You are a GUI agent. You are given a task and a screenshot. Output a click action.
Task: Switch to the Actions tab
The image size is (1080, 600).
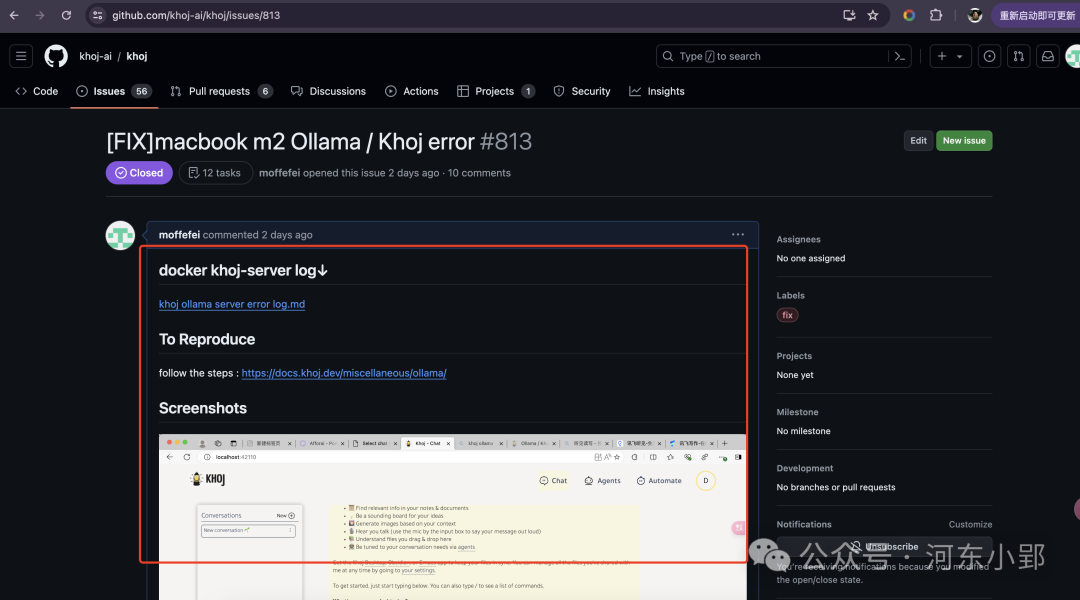click(x=412, y=91)
